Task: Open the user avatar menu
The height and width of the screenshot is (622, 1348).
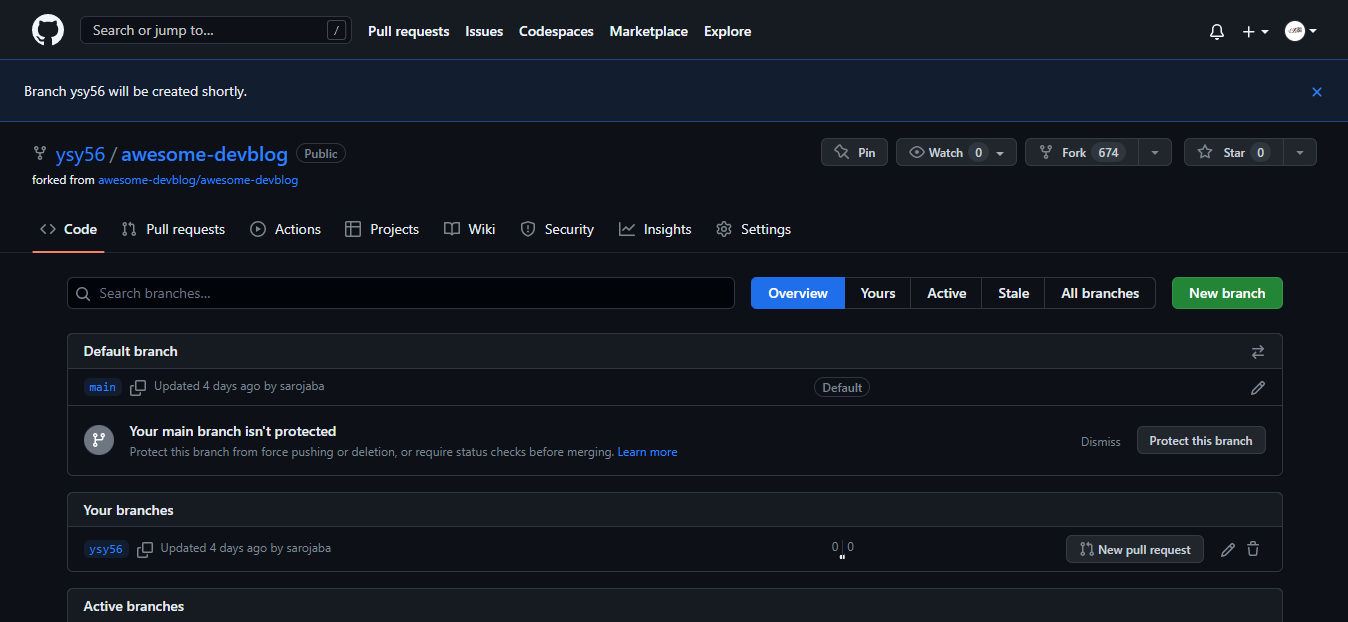Action: click(1300, 31)
